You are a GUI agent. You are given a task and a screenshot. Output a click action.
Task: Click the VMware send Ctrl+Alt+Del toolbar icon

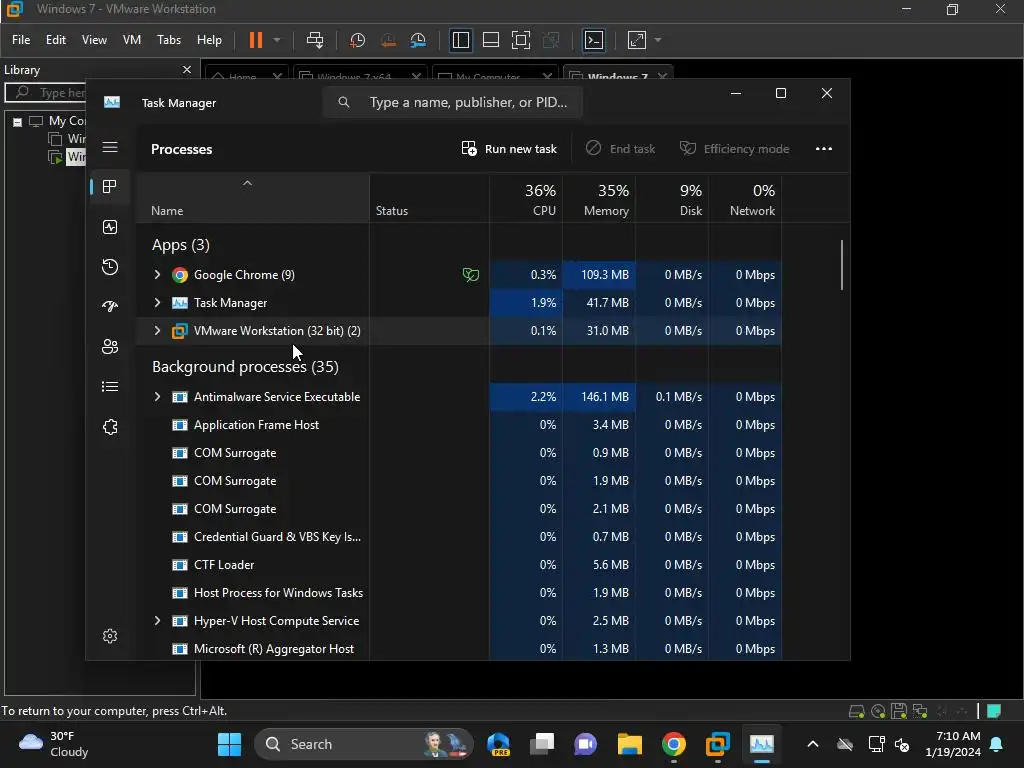[315, 40]
